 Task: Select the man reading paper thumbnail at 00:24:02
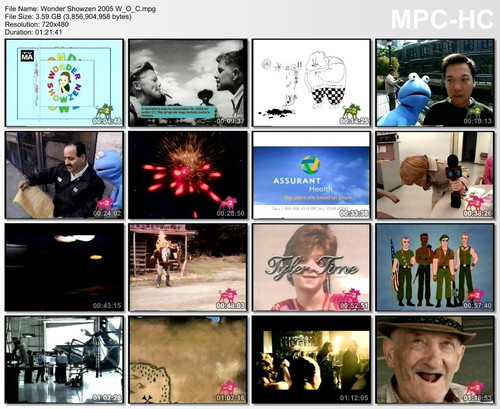(64, 175)
